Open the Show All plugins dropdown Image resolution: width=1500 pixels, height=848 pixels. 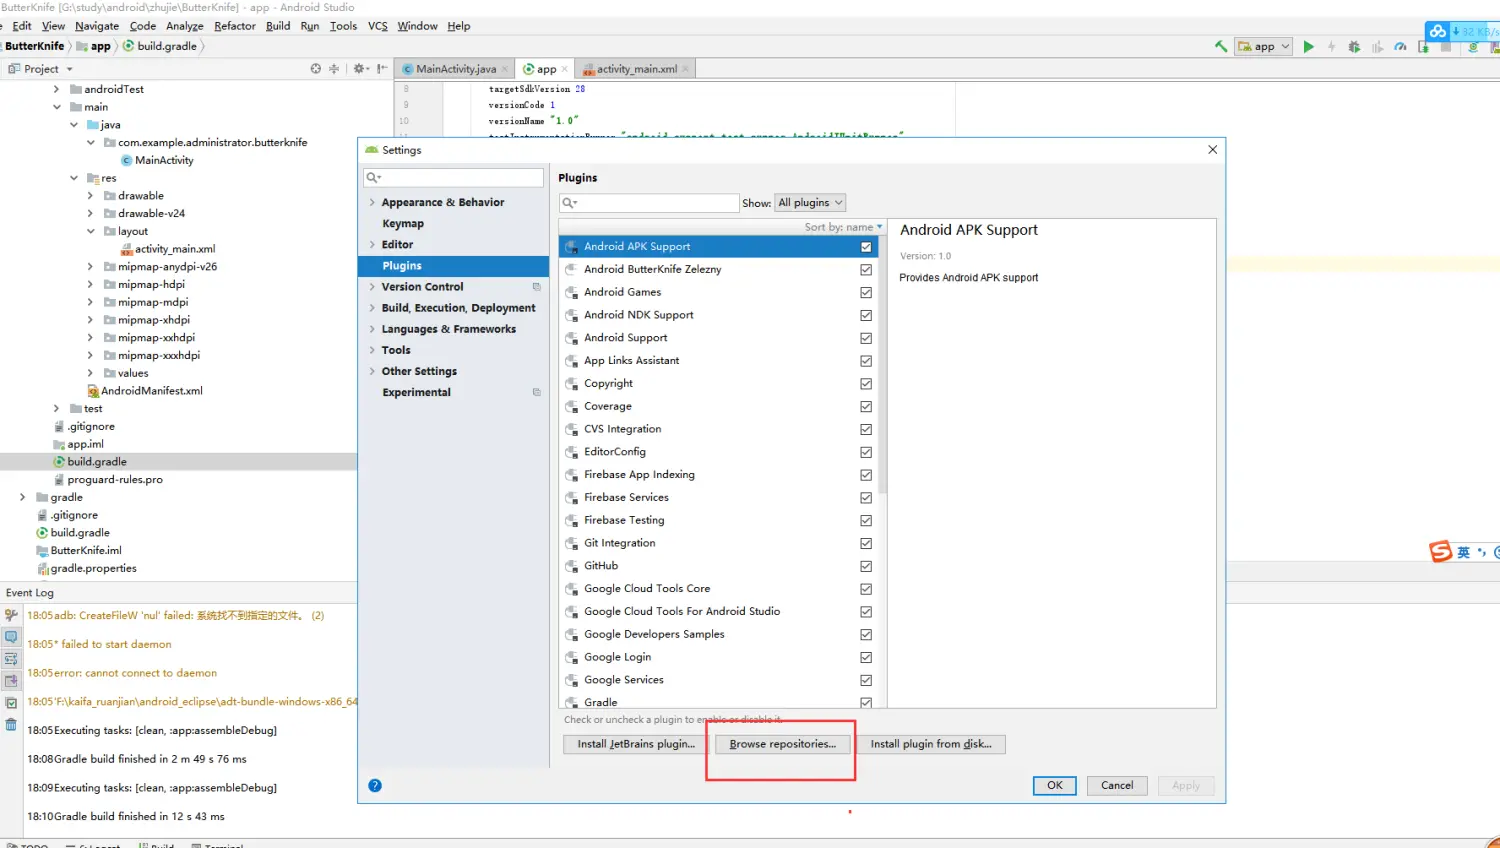[x=810, y=202]
